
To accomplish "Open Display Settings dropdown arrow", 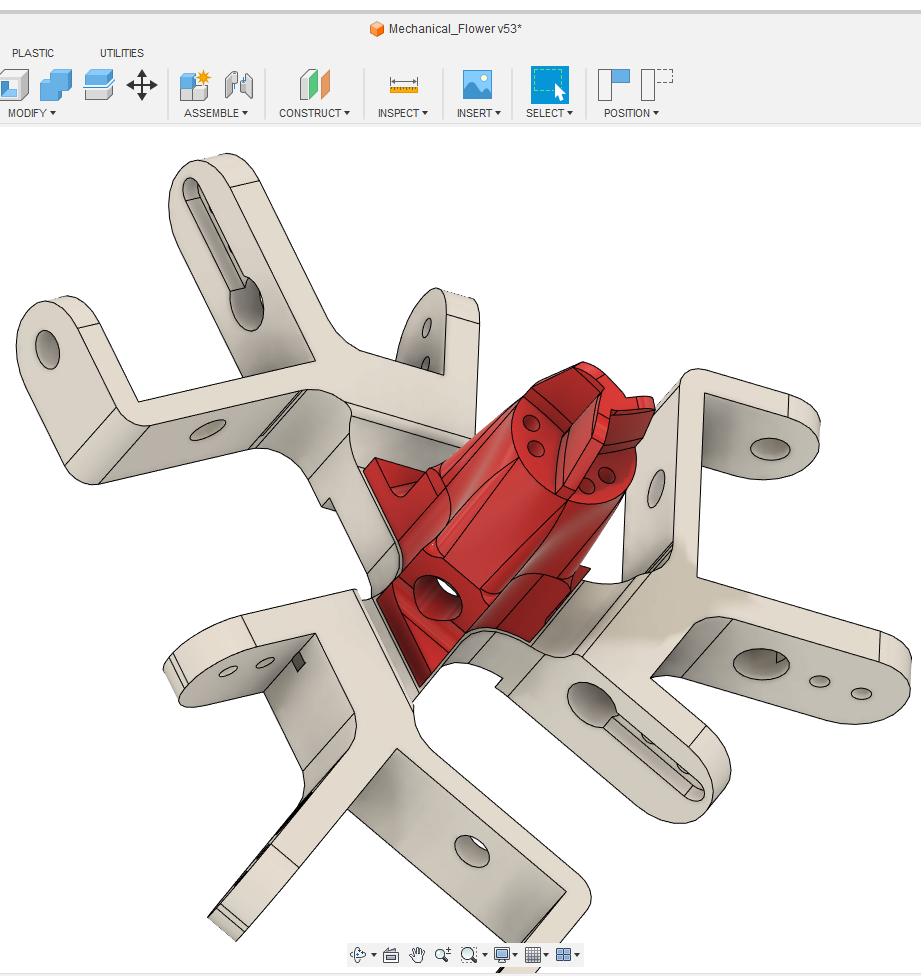I will 515,955.
